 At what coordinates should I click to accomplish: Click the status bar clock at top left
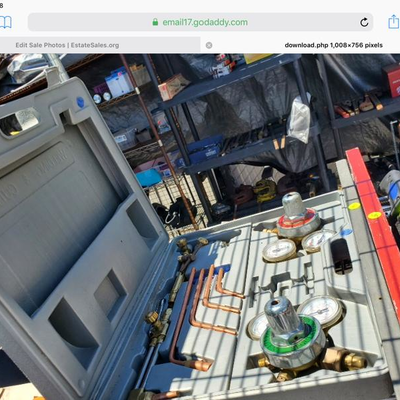1,5
